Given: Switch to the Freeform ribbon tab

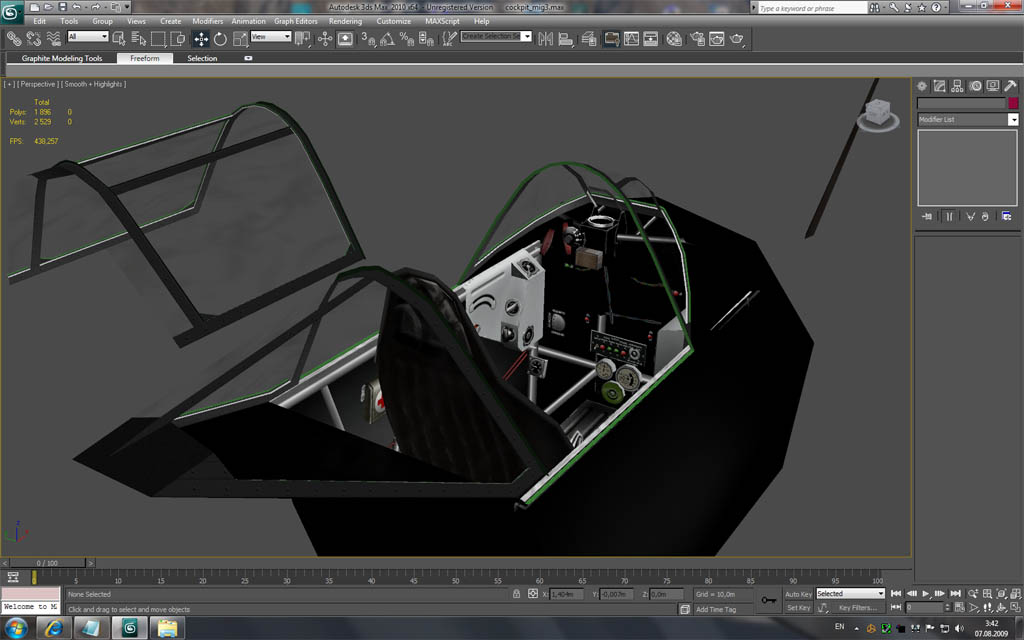Looking at the screenshot, I should tap(144, 58).
